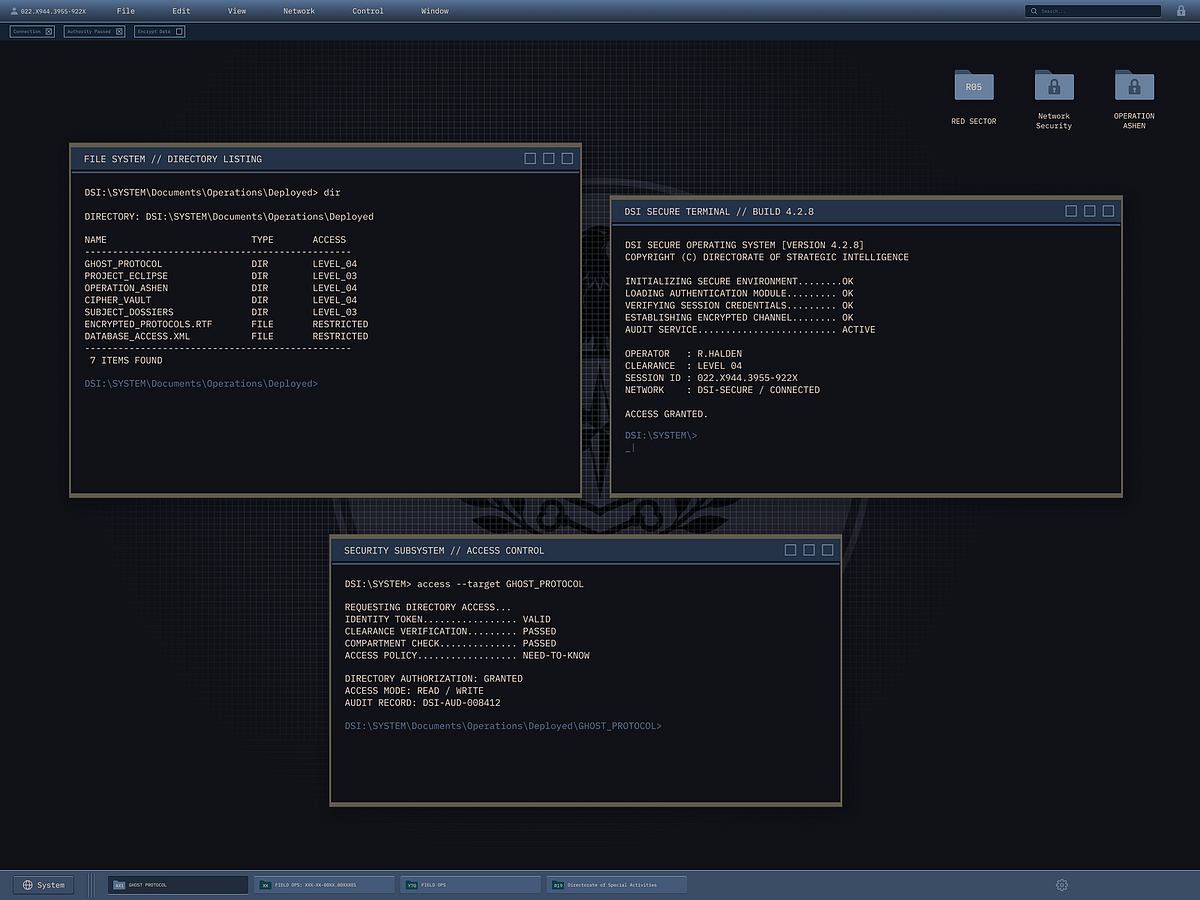The width and height of the screenshot is (1200, 900).
Task: Click the DSI SECURE TERMINAL // BUILD 4.2.8 title
Action: 721,212
